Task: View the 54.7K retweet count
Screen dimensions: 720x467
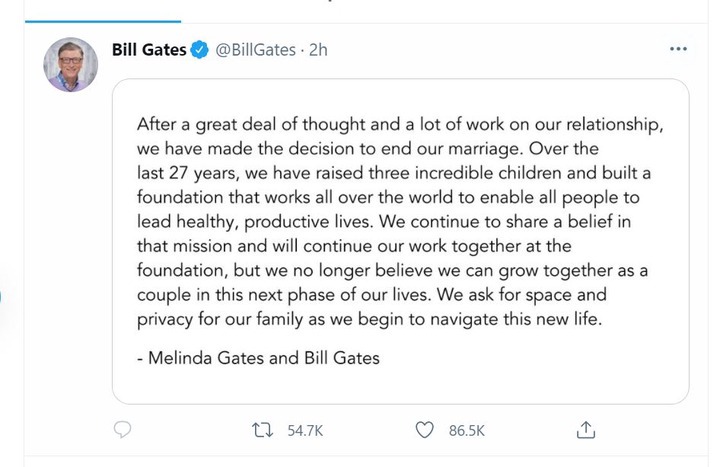Action: [x=305, y=431]
